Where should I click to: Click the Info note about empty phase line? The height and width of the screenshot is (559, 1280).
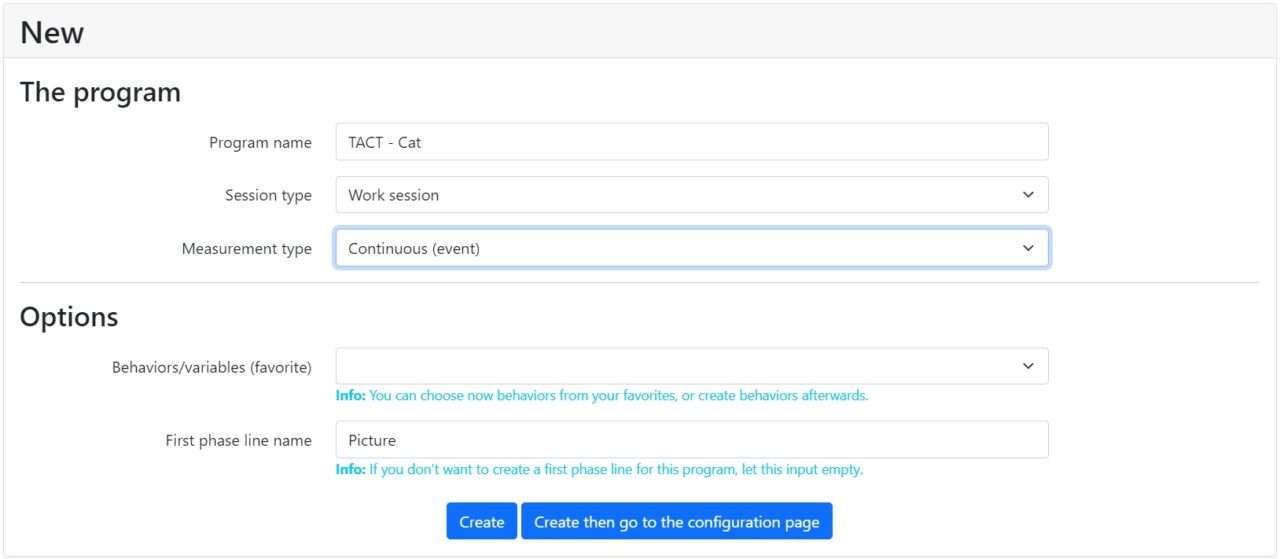click(599, 469)
